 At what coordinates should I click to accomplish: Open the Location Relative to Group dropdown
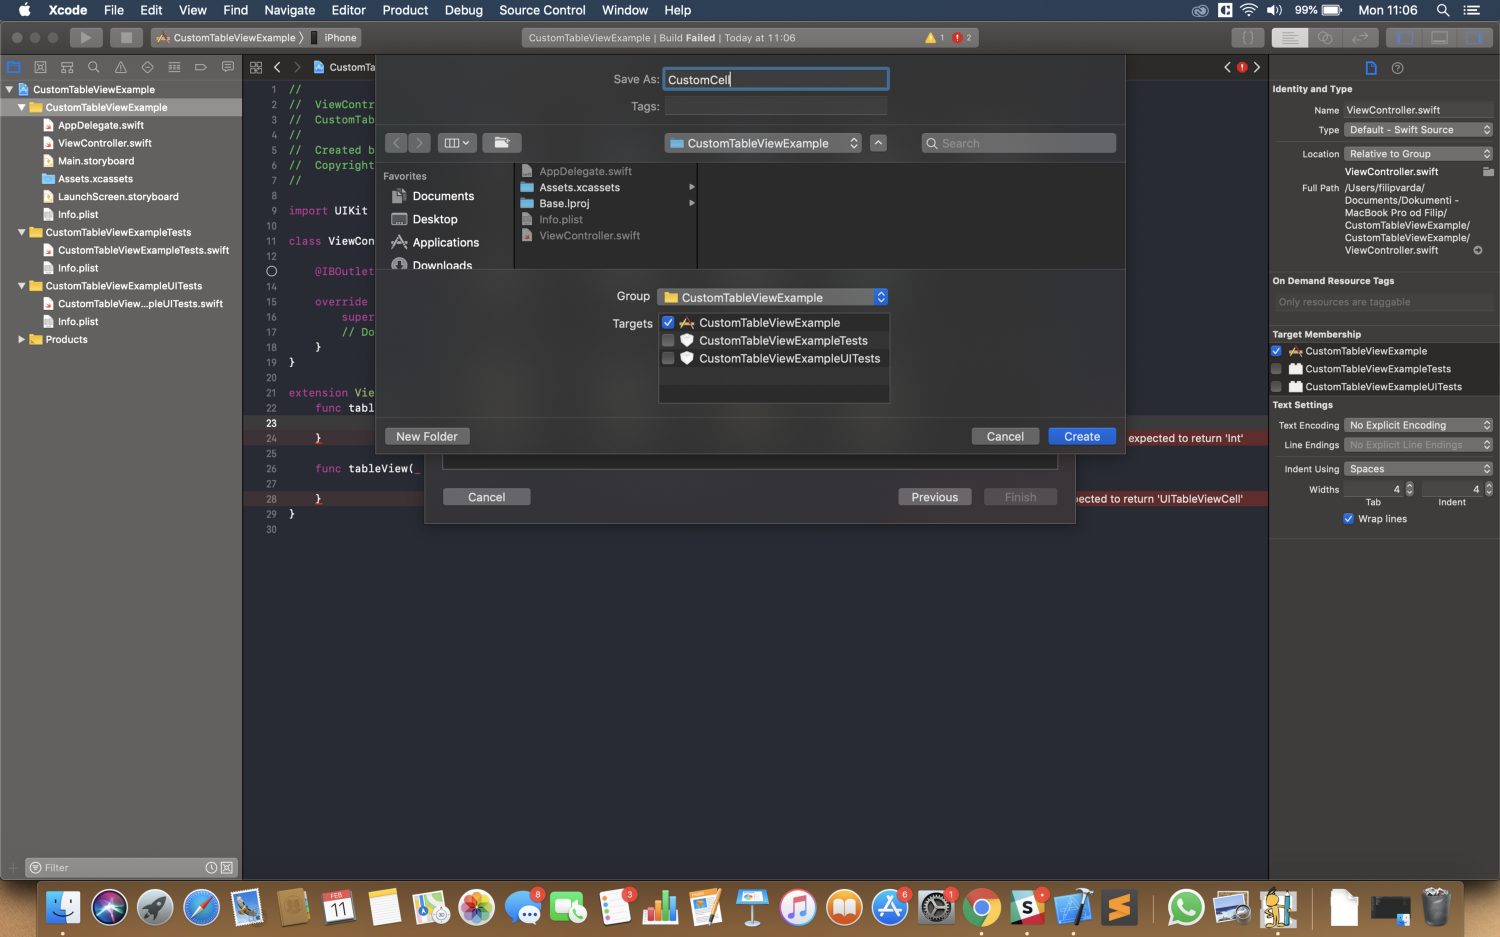coord(1418,154)
